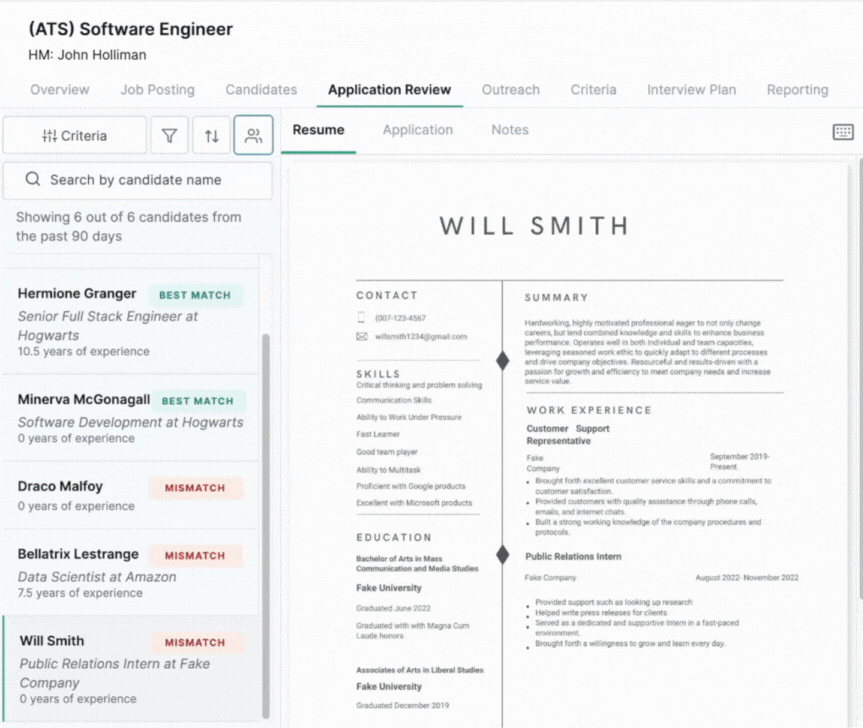Click the sort arrows icon
This screenshot has width=863, height=728.
pyautogui.click(x=212, y=136)
